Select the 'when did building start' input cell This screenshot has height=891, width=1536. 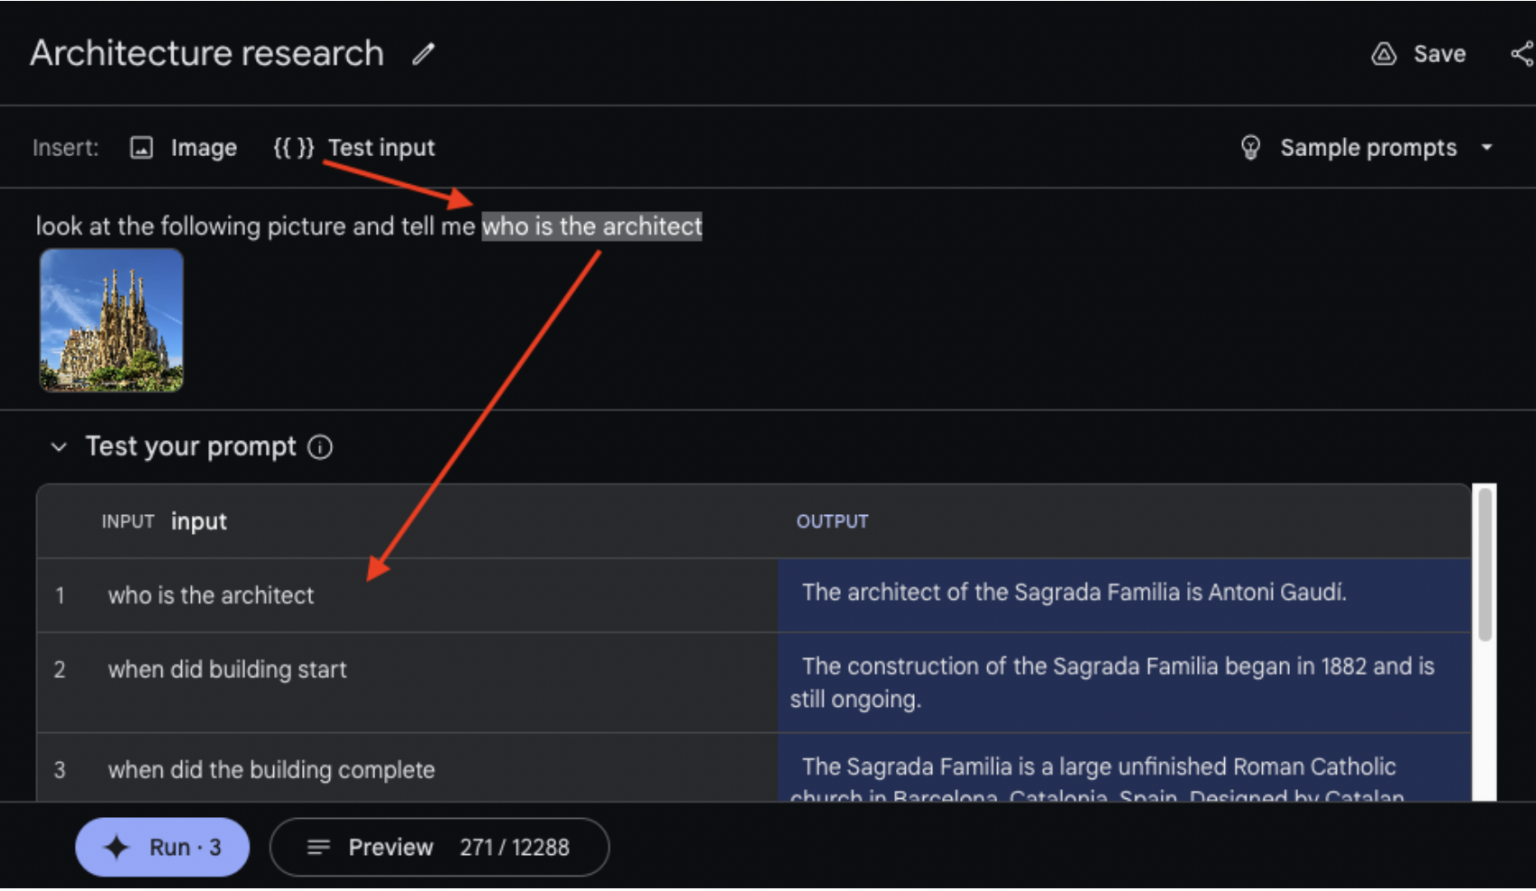pos(227,670)
